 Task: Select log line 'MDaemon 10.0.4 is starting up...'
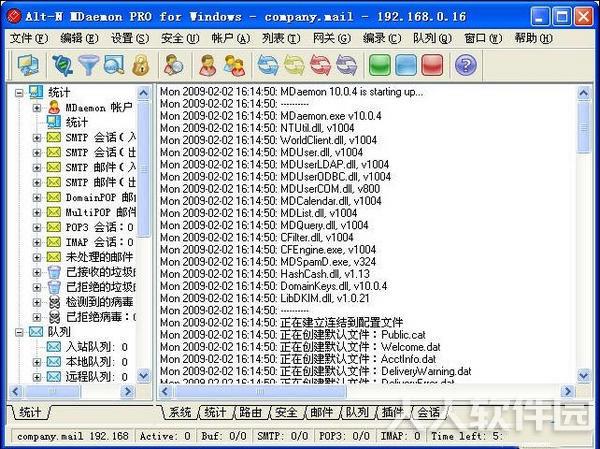point(292,92)
